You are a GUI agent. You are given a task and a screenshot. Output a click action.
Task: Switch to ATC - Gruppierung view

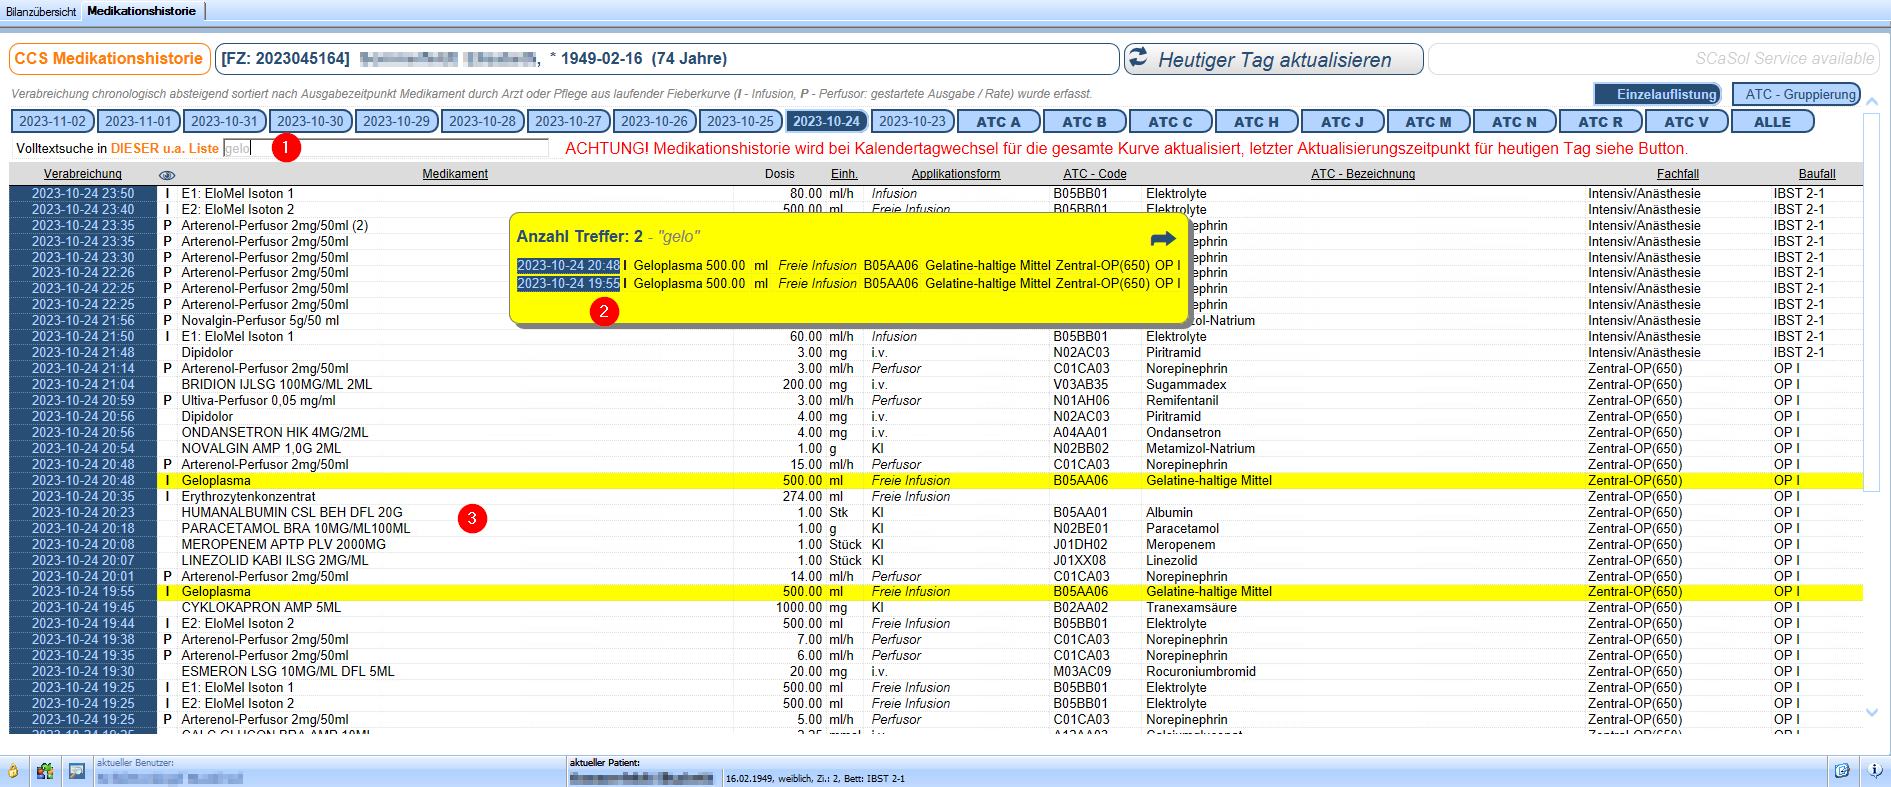(1797, 94)
